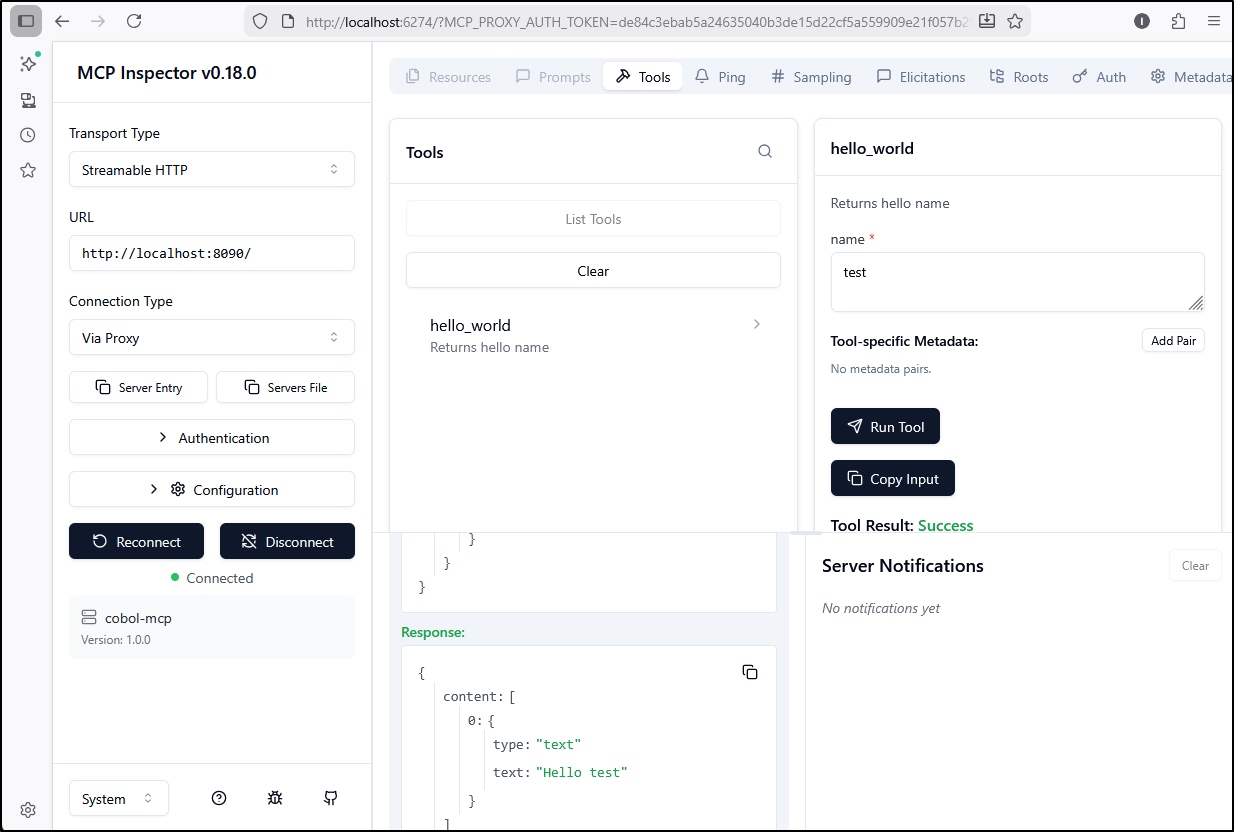Switch to the Ping tab
The height and width of the screenshot is (832, 1234).
(720, 77)
